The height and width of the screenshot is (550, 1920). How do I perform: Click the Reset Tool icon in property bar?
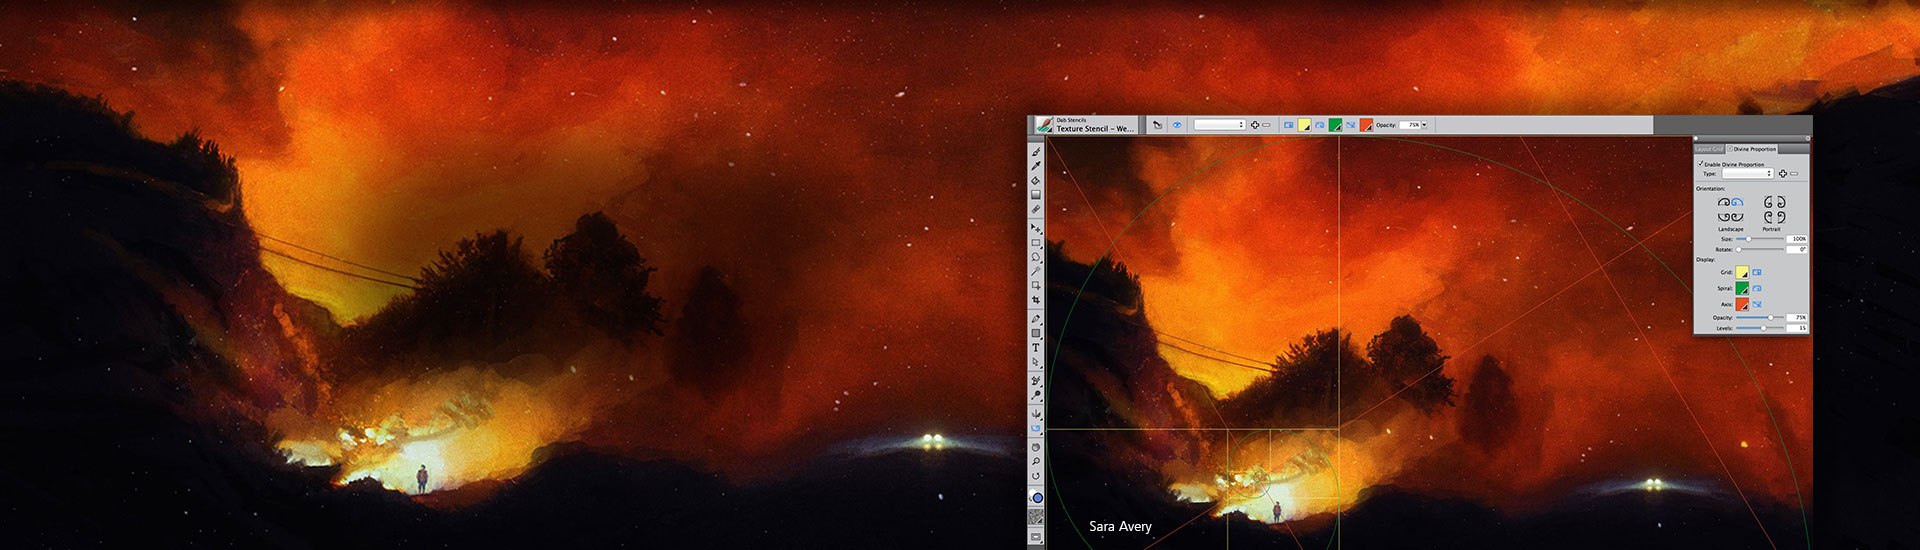click(x=1157, y=125)
